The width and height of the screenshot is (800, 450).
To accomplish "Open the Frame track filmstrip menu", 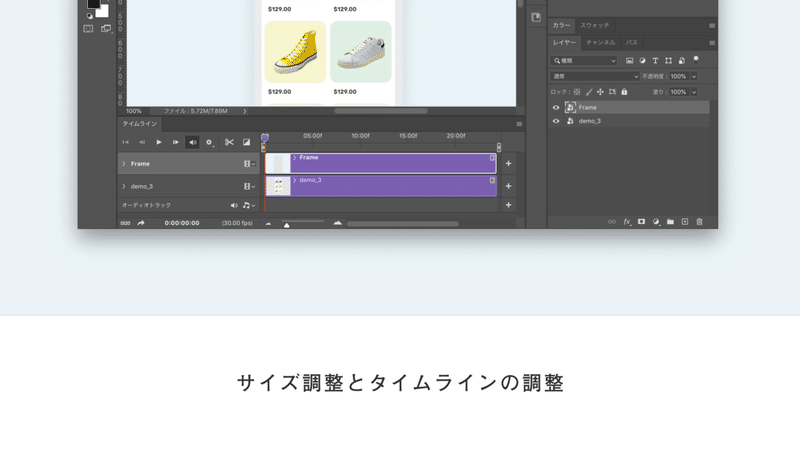I will (x=249, y=164).
